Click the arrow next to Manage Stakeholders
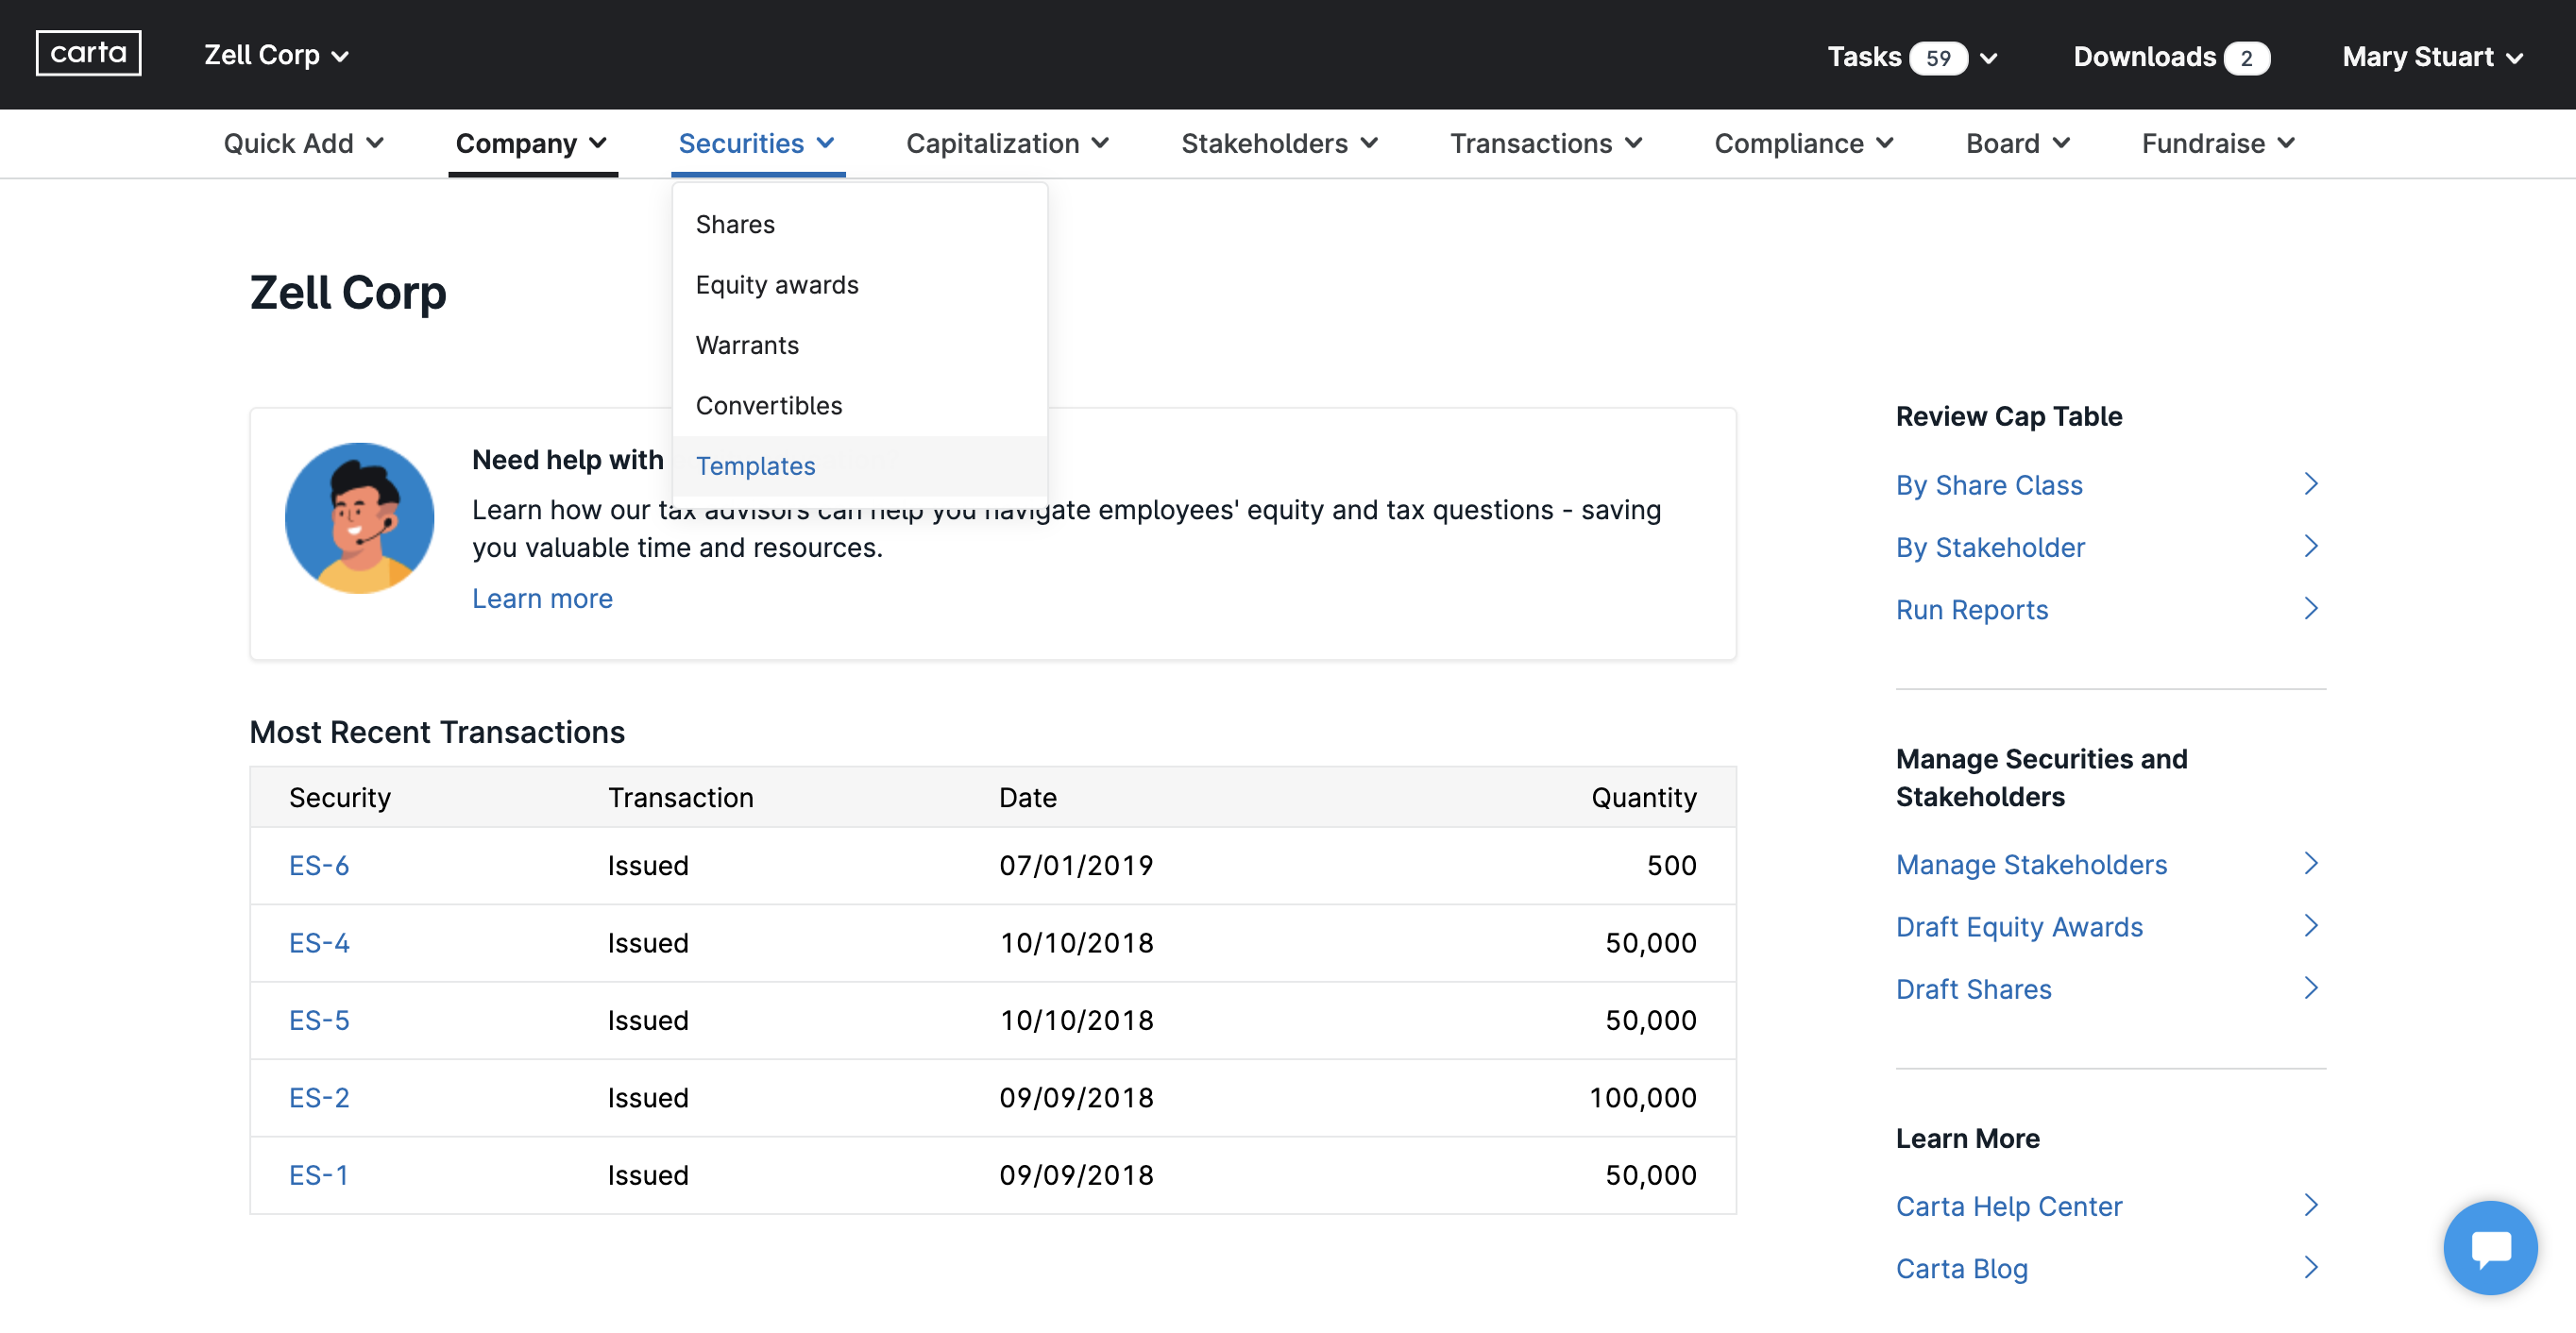This screenshot has height=1333, width=2576. 2310,863
